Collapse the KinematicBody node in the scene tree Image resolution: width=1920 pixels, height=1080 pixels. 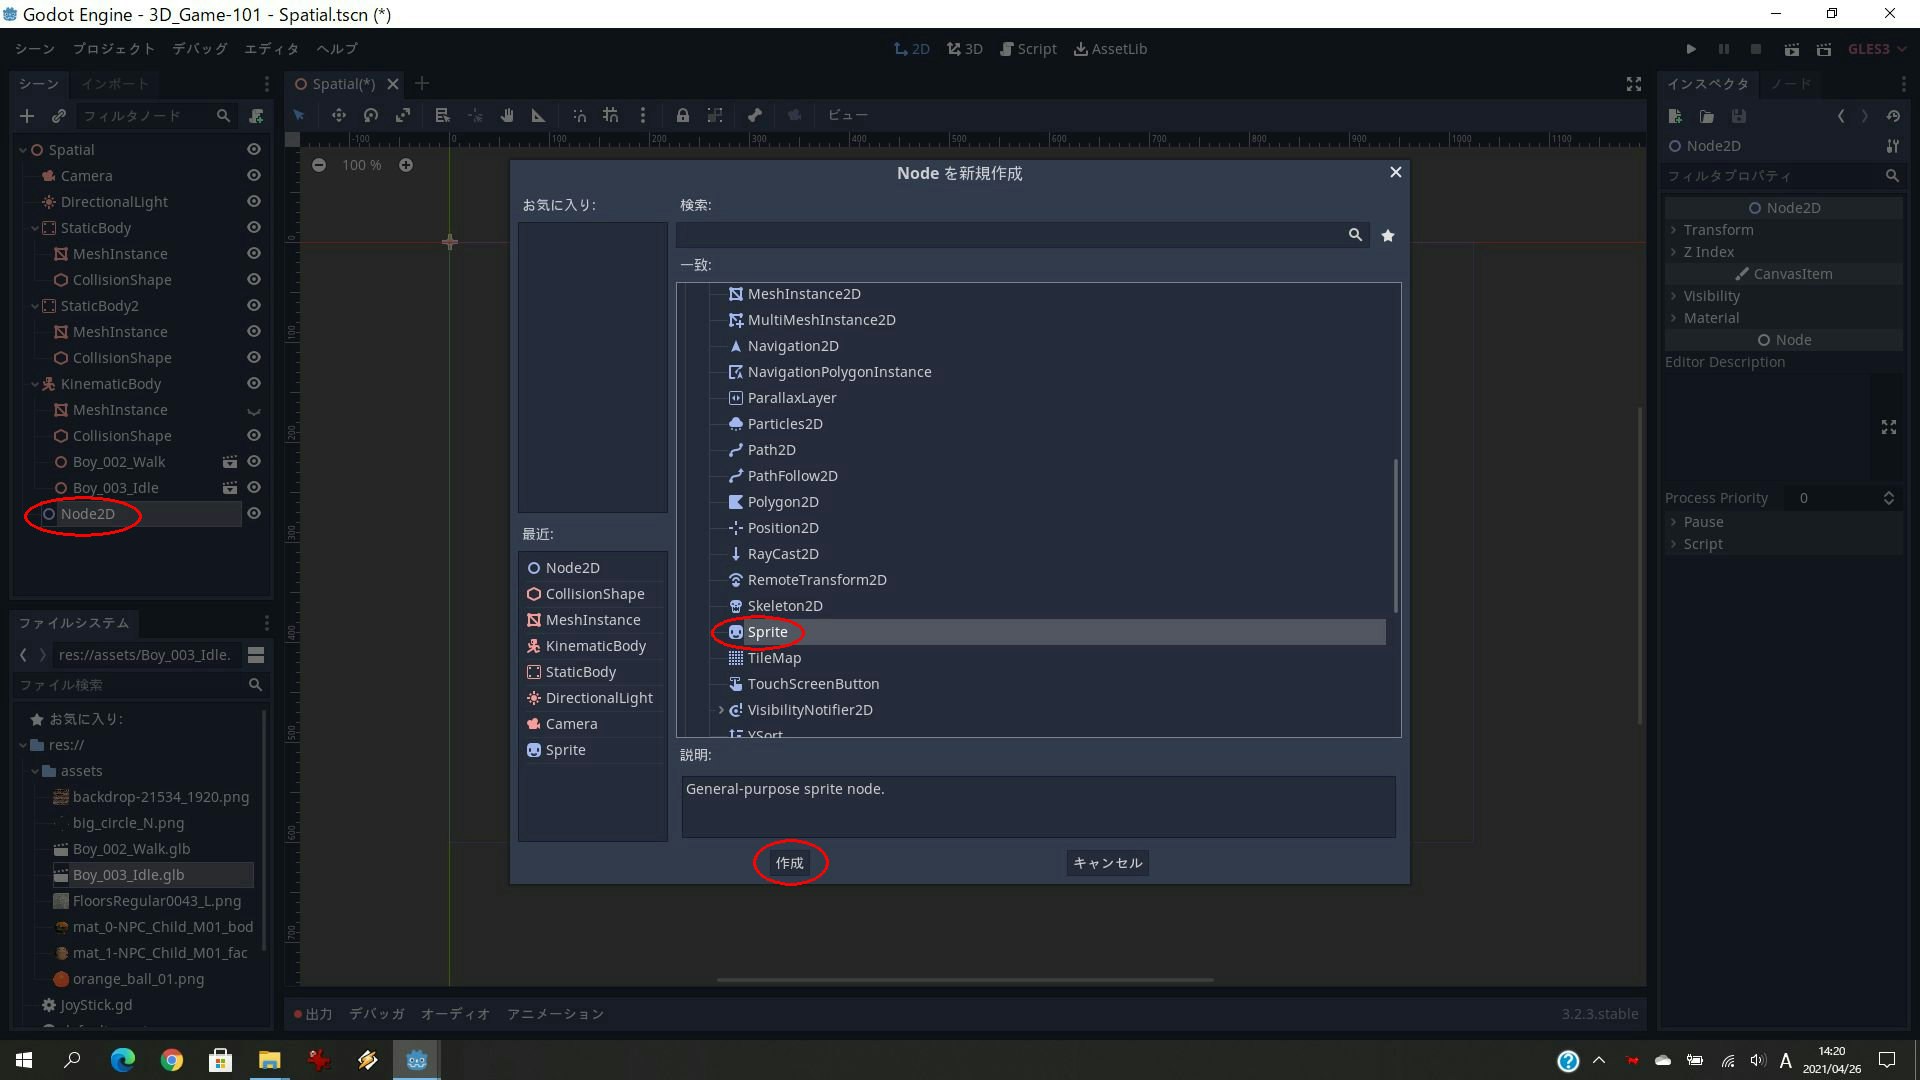coord(35,384)
